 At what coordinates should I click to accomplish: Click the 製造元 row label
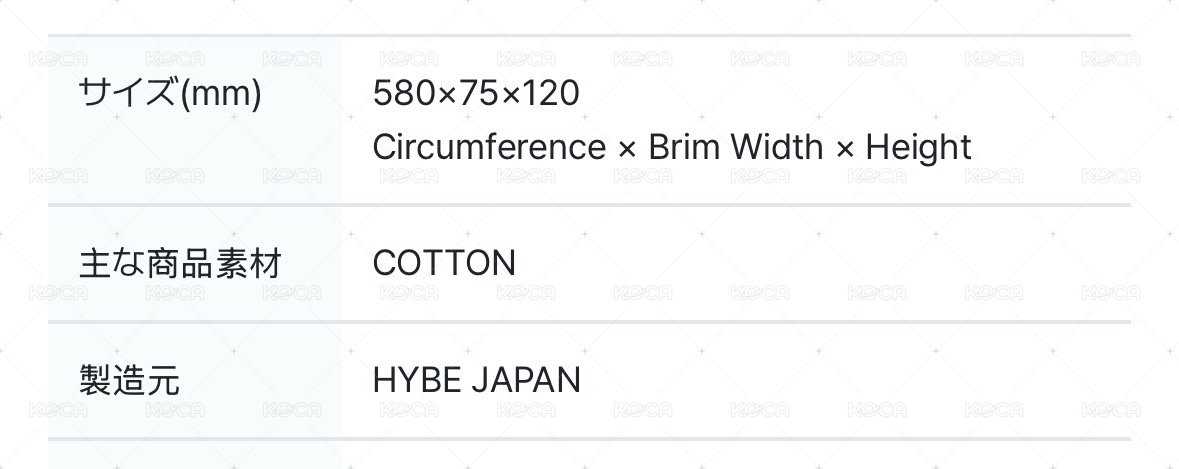coord(129,381)
